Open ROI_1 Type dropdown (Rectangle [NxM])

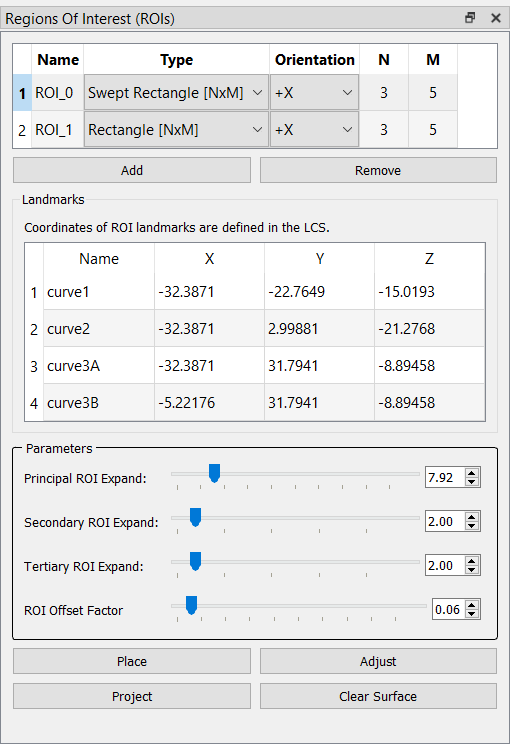click(176, 130)
